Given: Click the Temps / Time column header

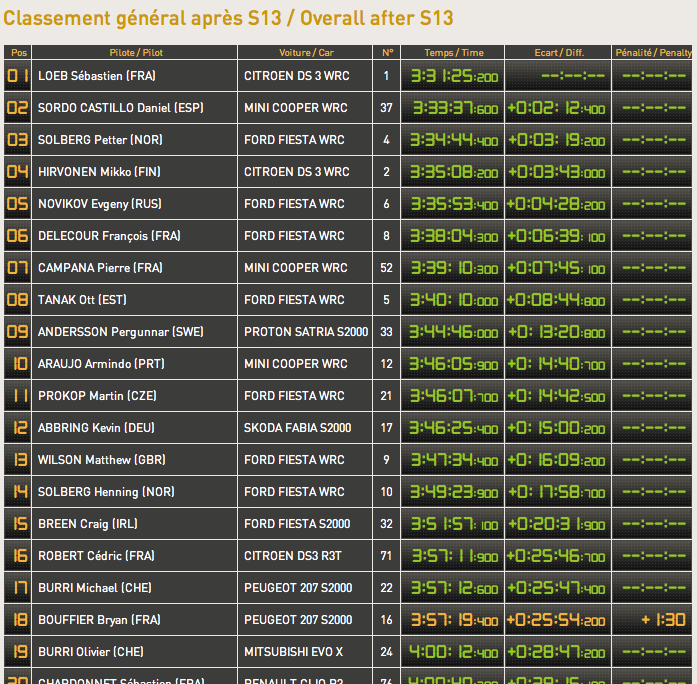Looking at the screenshot, I should (x=452, y=52).
